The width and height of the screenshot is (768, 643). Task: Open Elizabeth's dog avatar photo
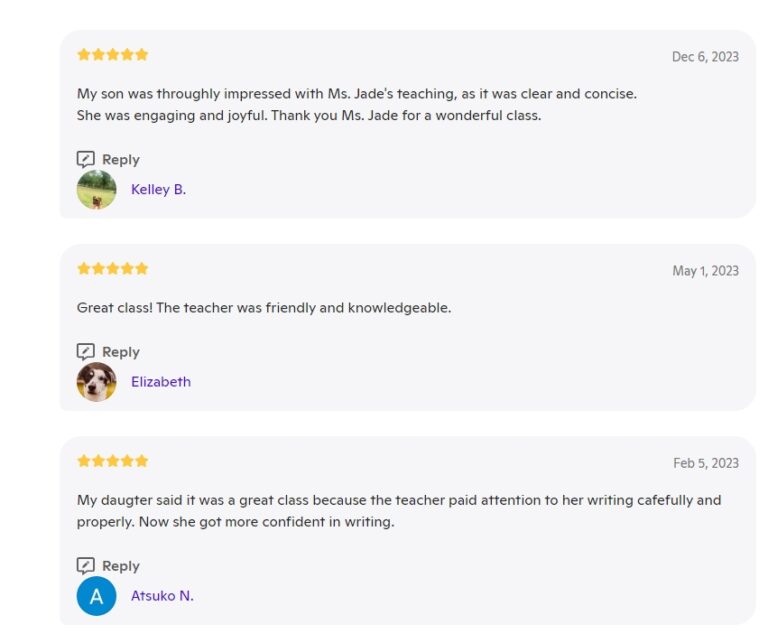97,382
